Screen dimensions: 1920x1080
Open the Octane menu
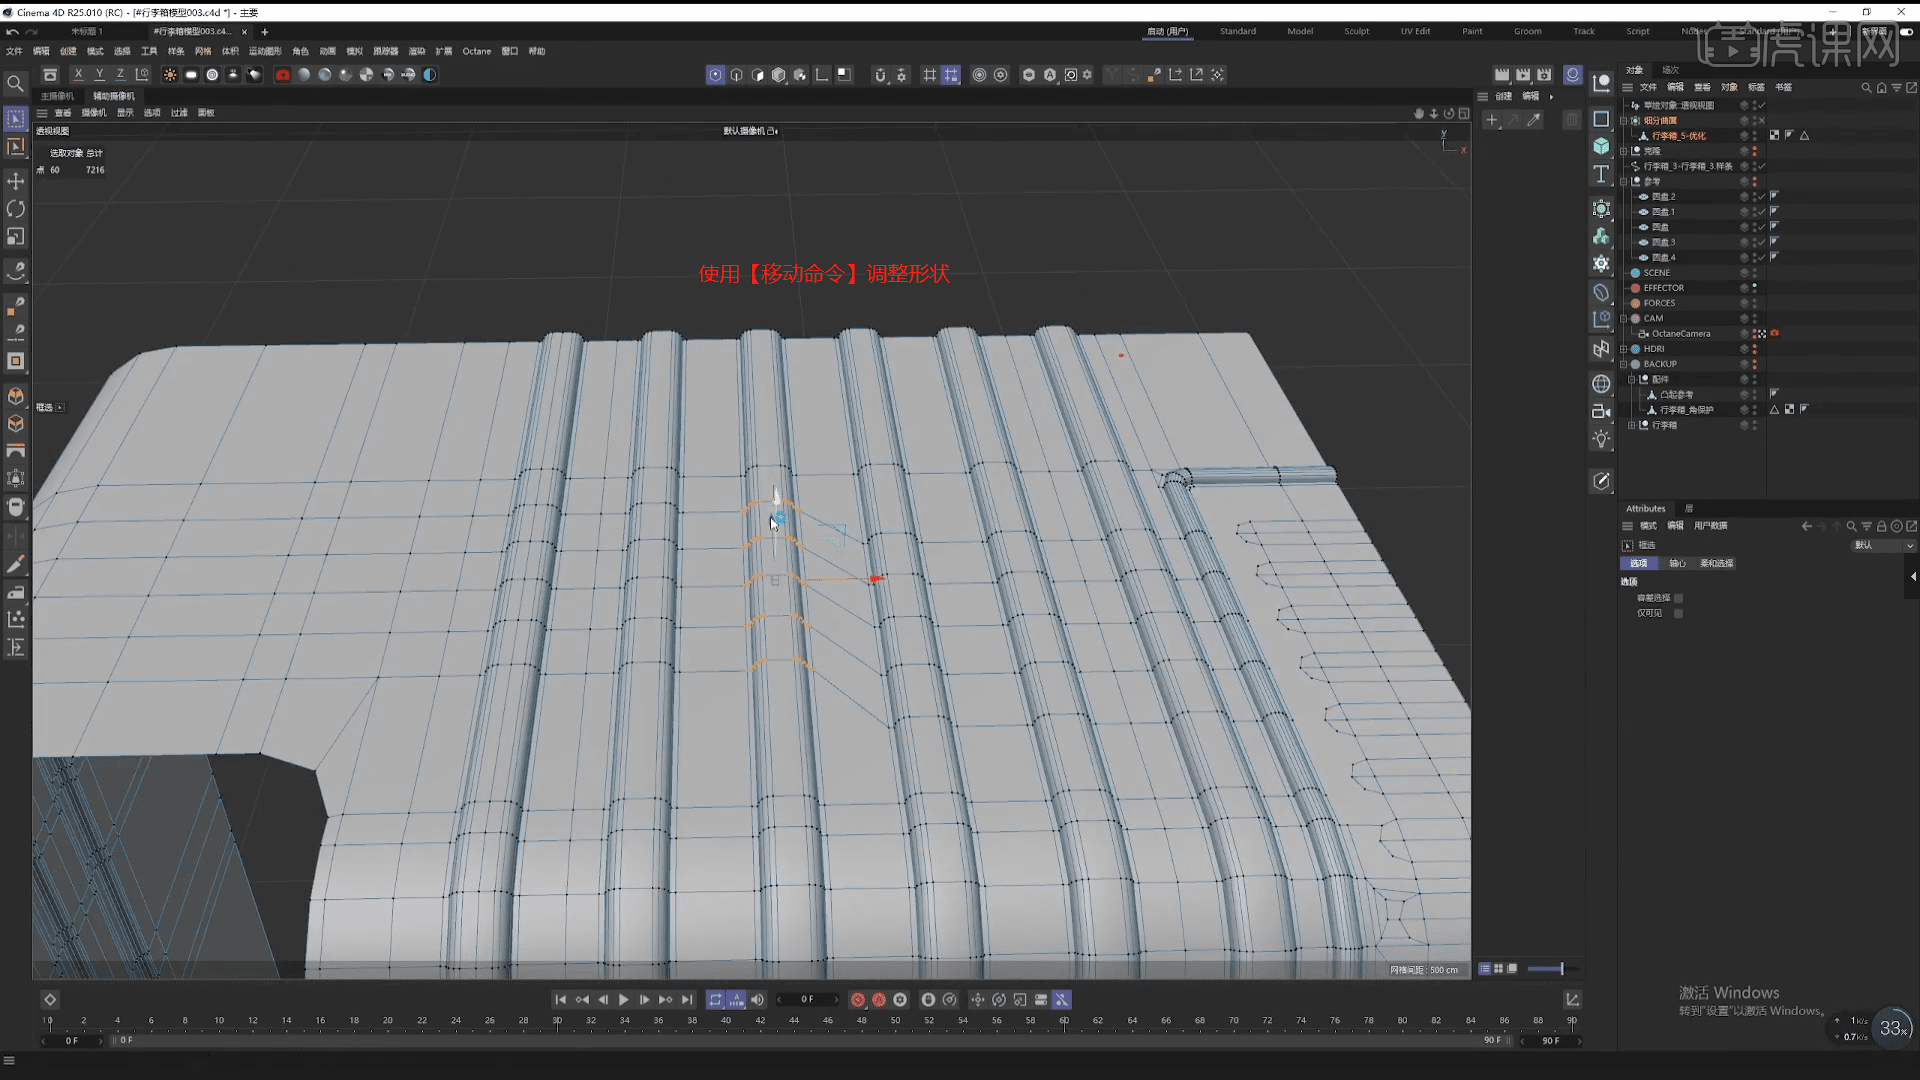[477, 51]
